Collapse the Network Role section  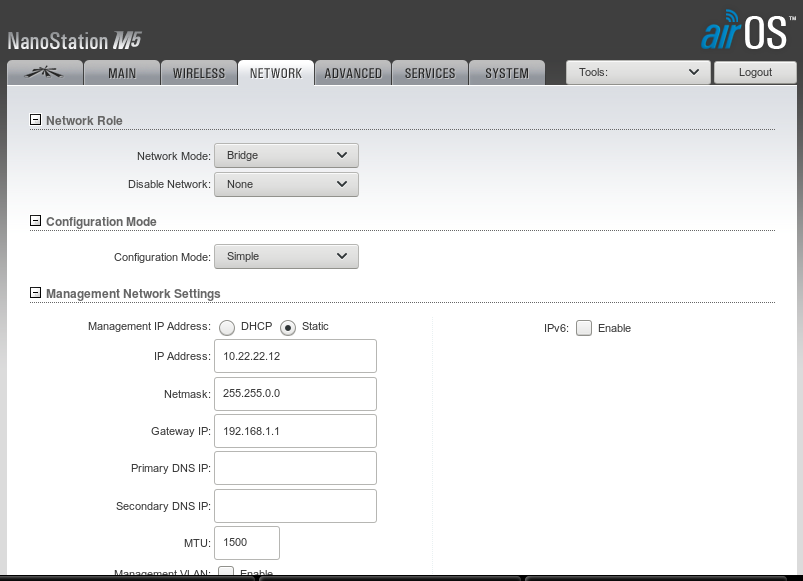[x=36, y=120]
